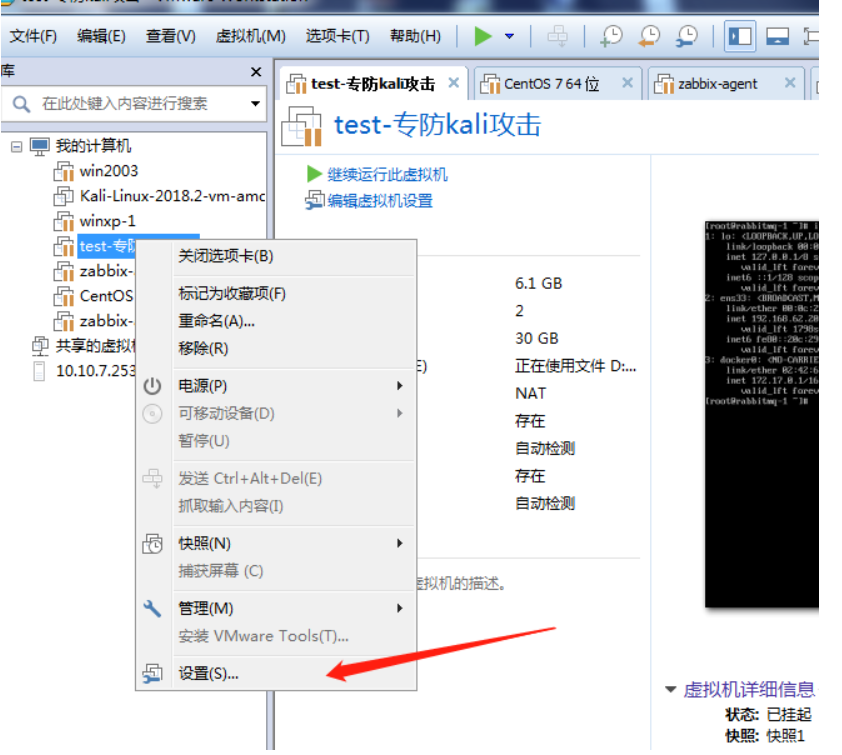This screenshot has width=842, height=755.
Task: Open the 文件(F) menu
Action: click(x=33, y=36)
